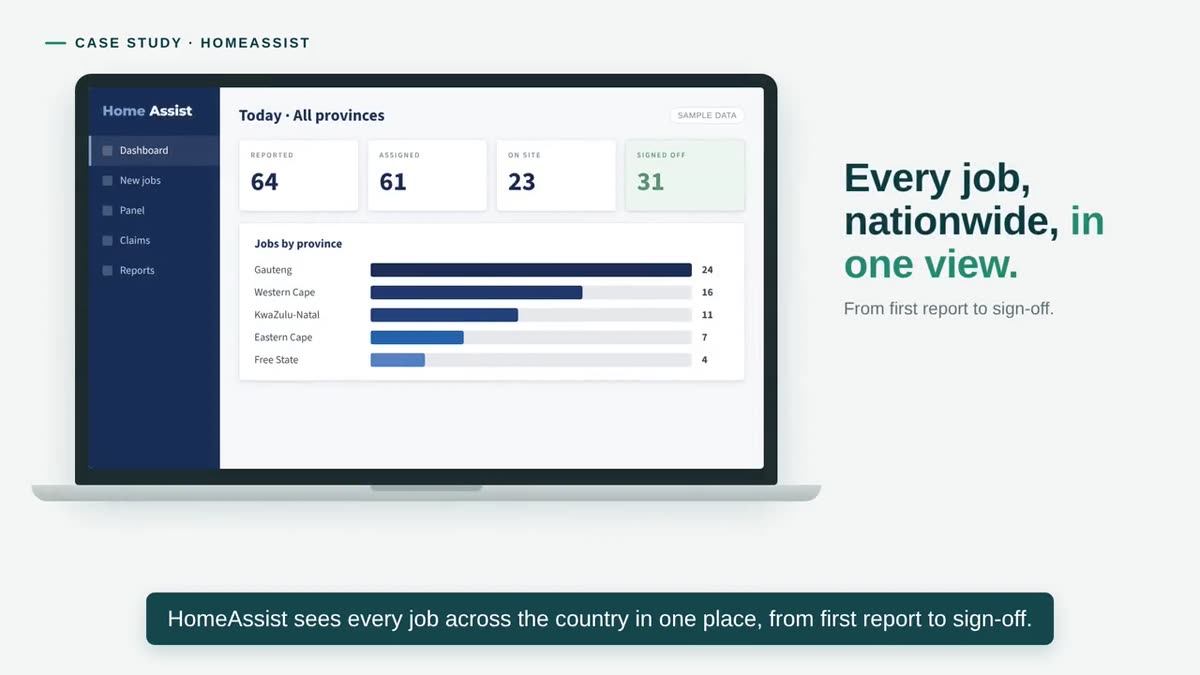Click the Gauteng count value 24
This screenshot has width=1200, height=675.
click(x=707, y=270)
